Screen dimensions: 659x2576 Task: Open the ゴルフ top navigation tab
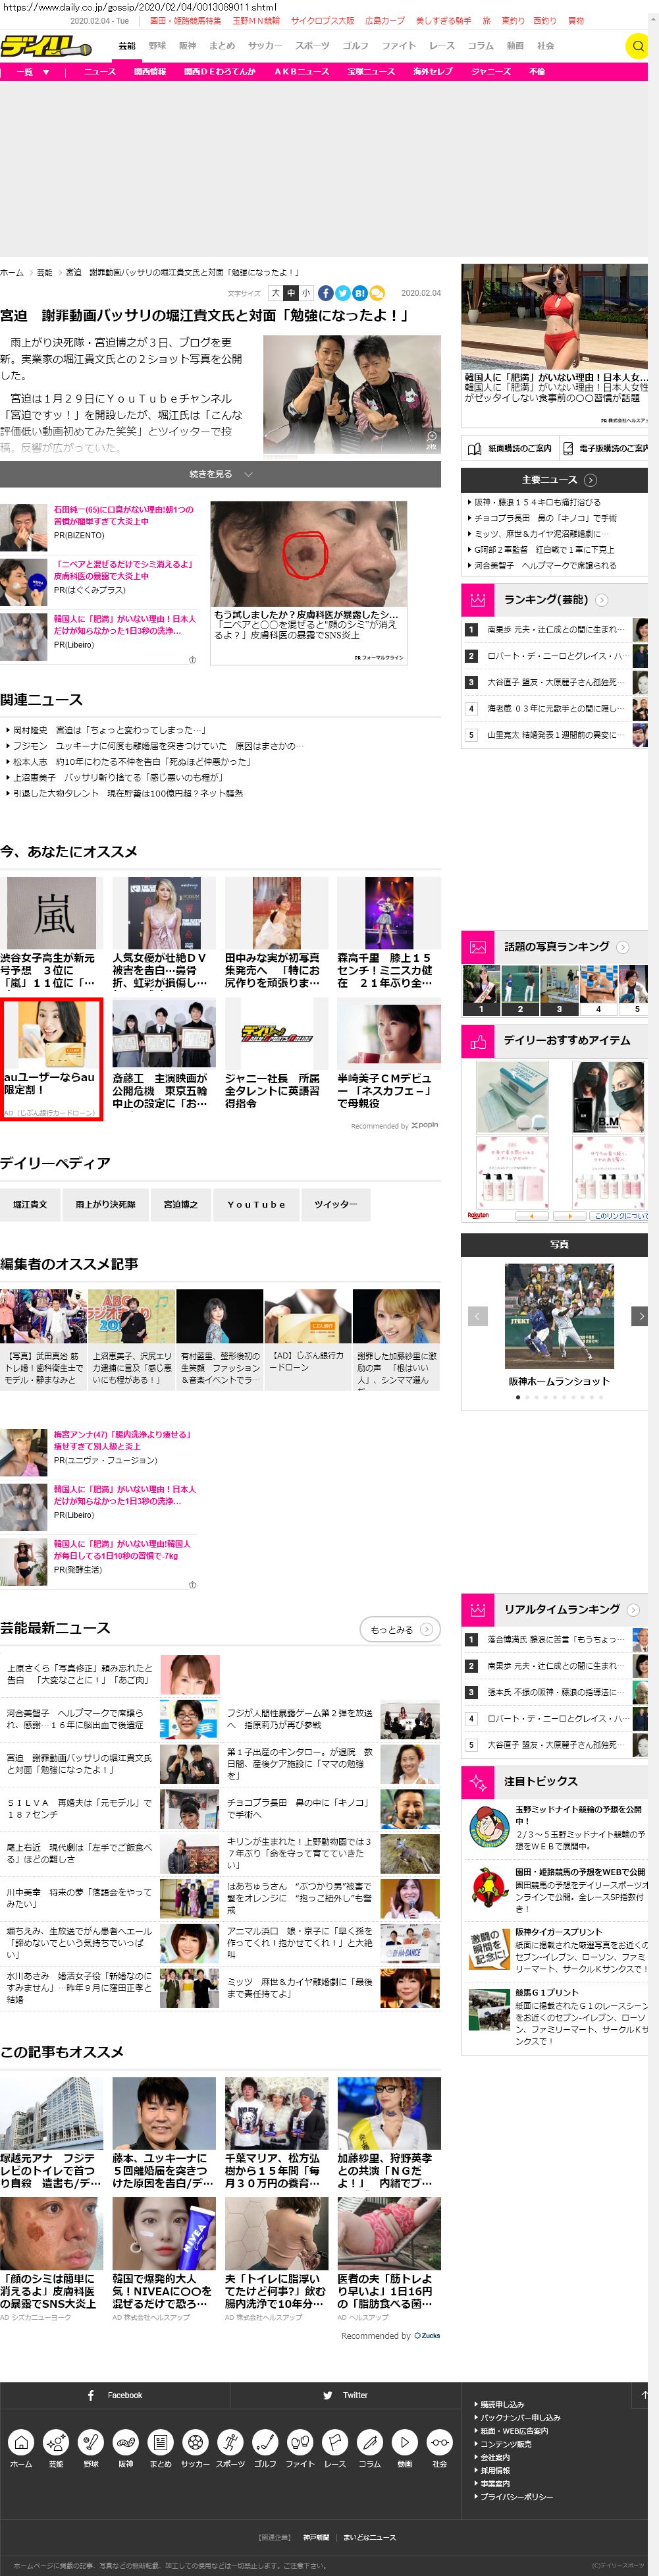355,46
